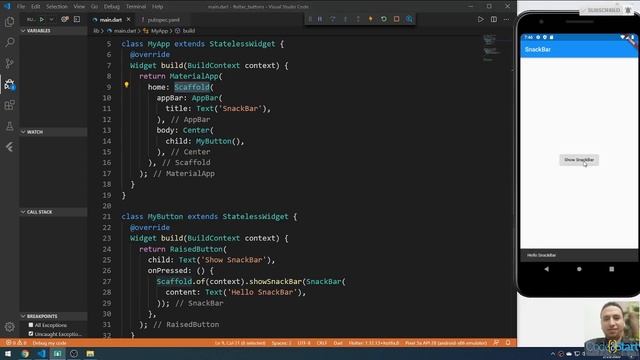The image size is (640, 360).
Task: Open the View menu
Action: (79, 7)
